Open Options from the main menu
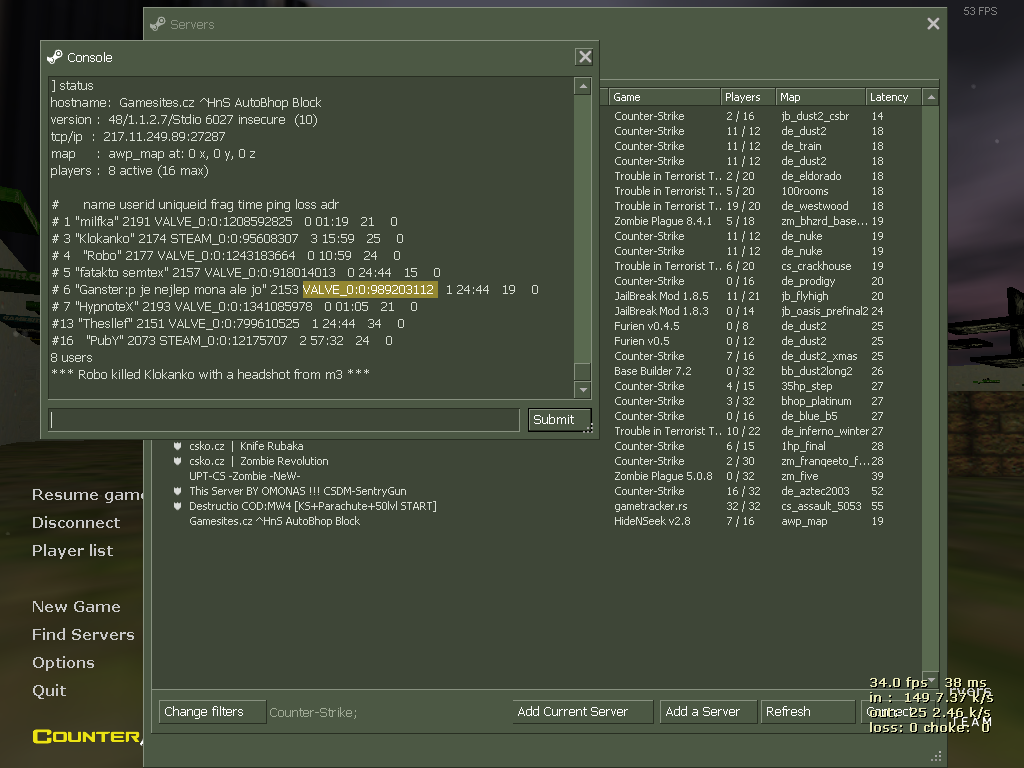The width and height of the screenshot is (1024, 768). 63,662
